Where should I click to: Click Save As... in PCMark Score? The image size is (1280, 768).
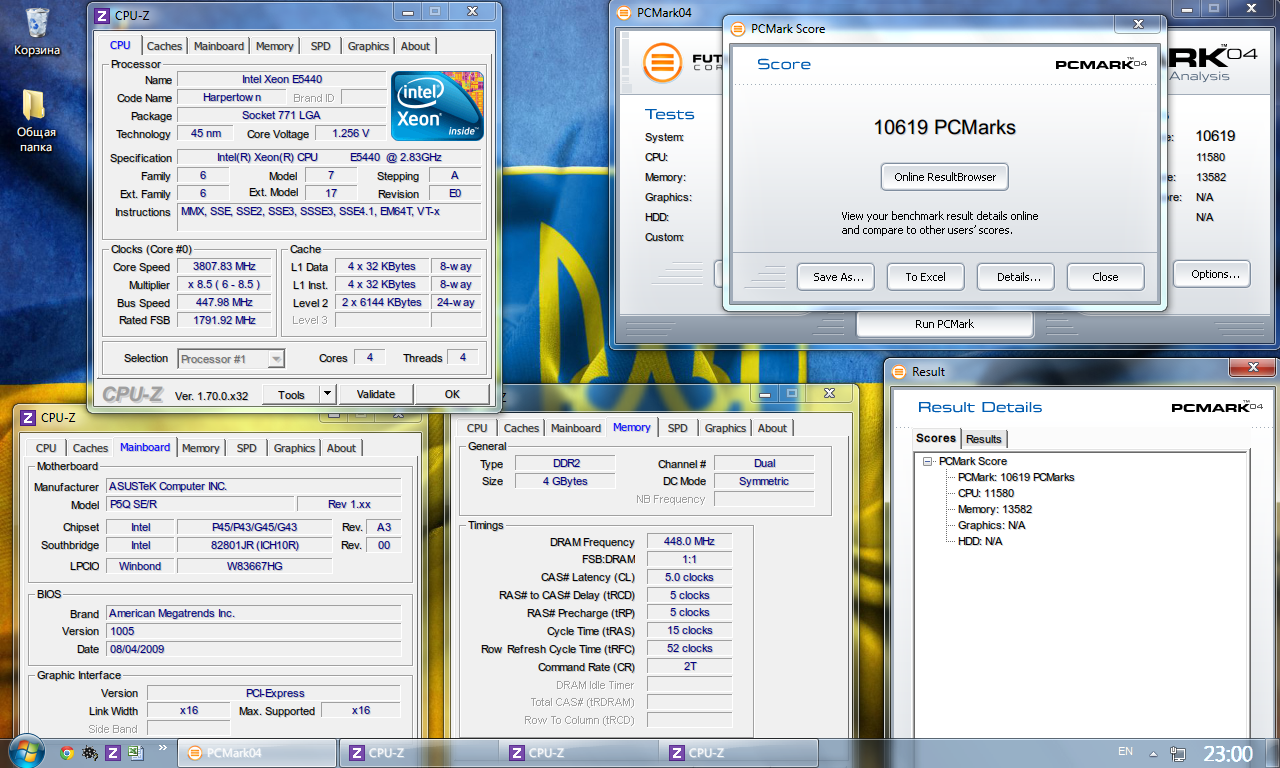pos(836,277)
